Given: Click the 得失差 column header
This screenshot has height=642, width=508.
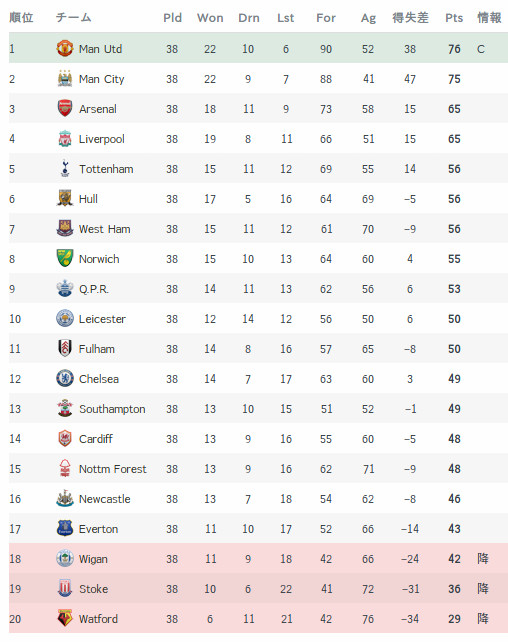Looking at the screenshot, I should click(x=410, y=18).
